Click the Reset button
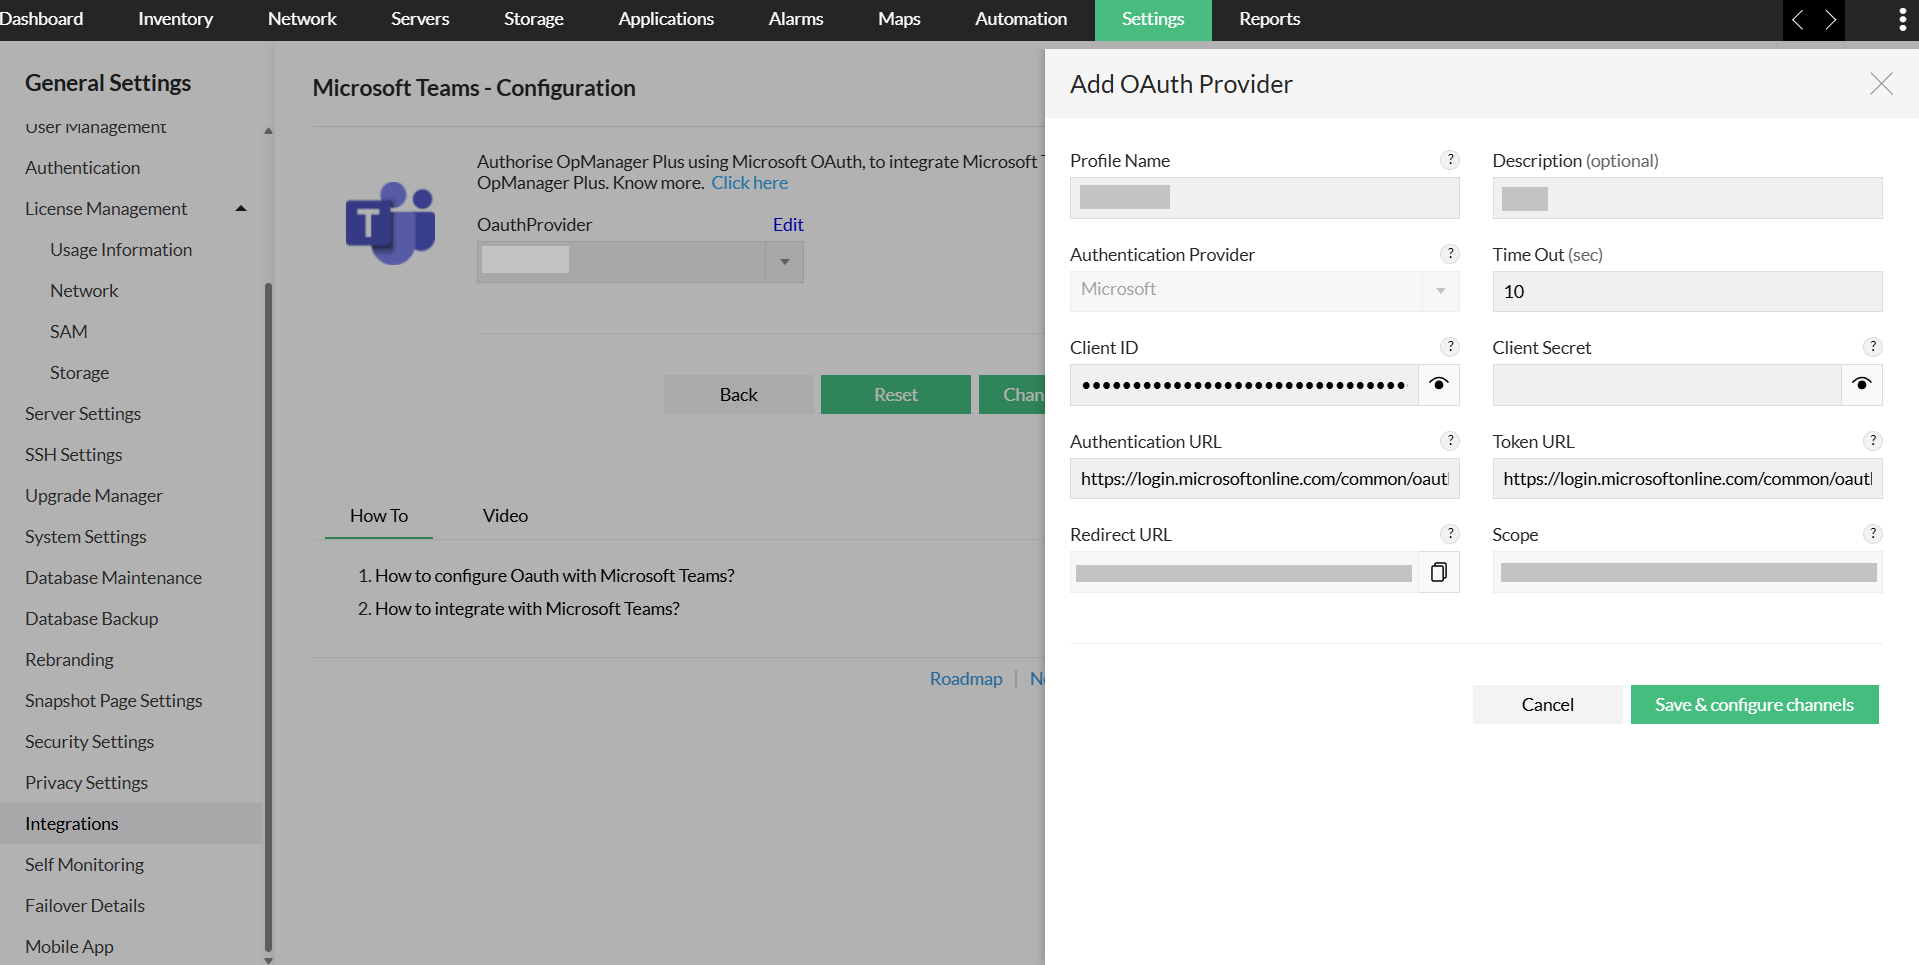This screenshot has height=965, width=1919. tap(896, 394)
